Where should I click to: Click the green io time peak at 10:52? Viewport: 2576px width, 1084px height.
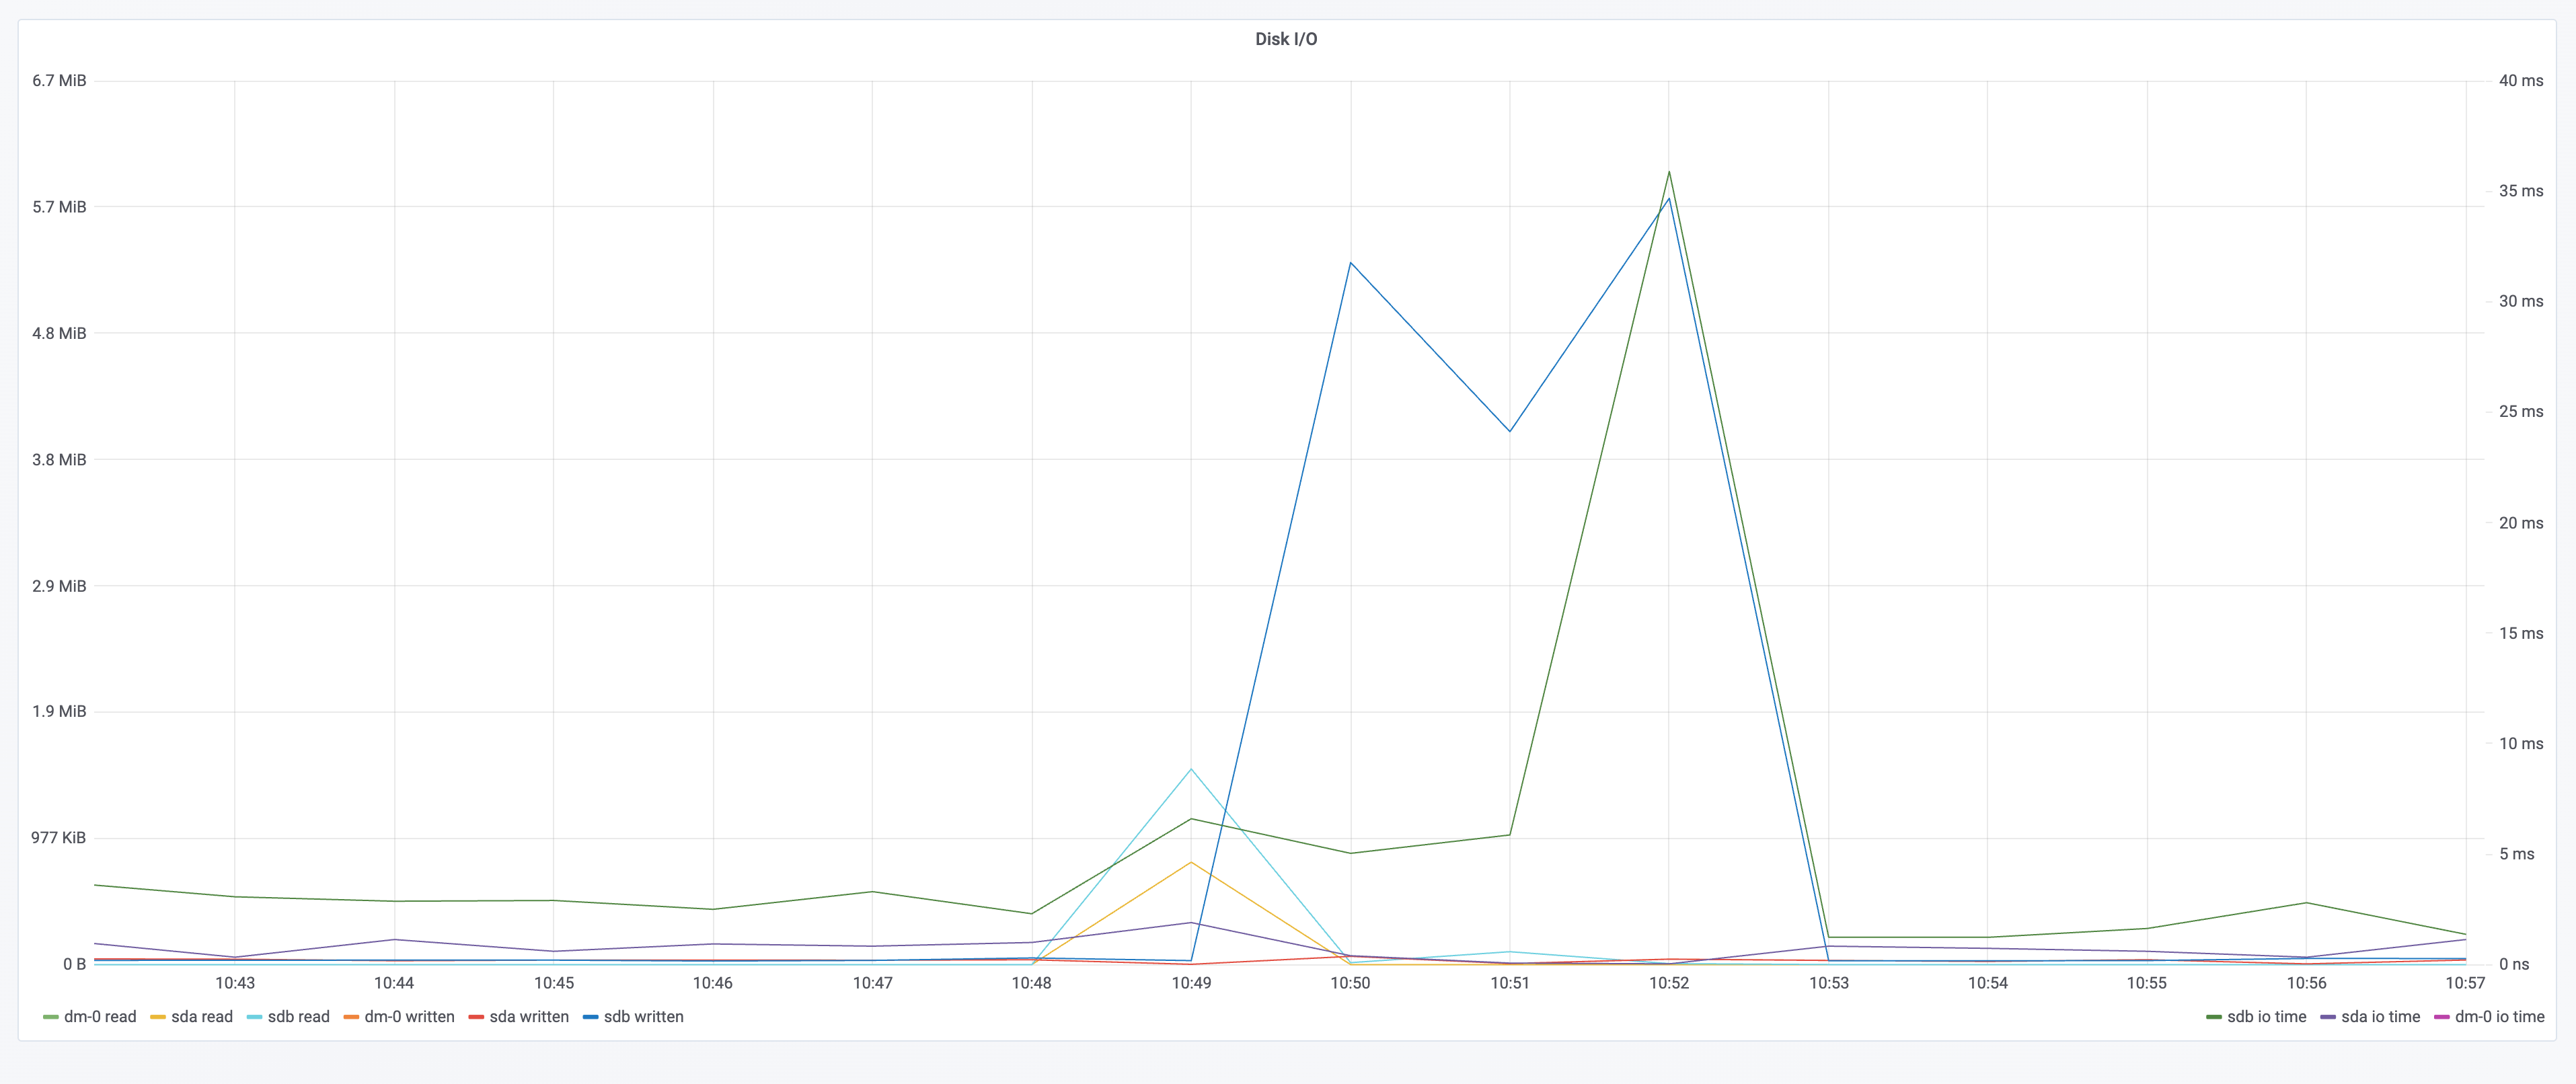1669,172
